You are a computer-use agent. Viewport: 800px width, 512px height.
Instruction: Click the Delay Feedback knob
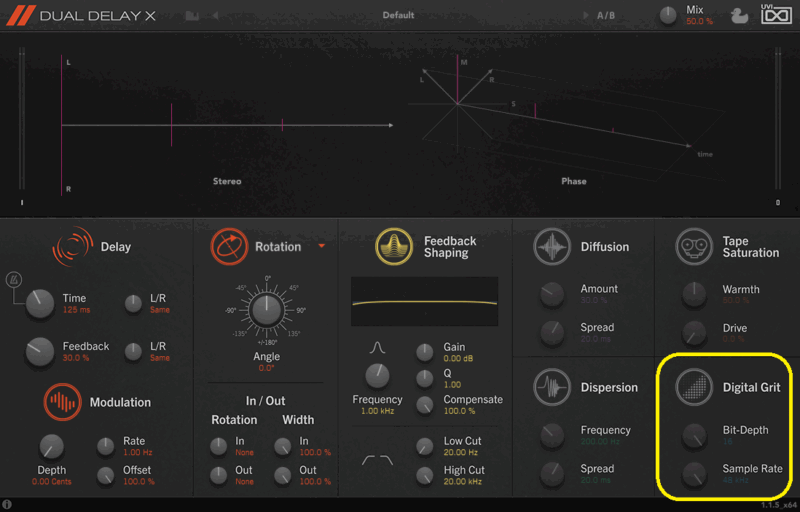click(x=40, y=351)
